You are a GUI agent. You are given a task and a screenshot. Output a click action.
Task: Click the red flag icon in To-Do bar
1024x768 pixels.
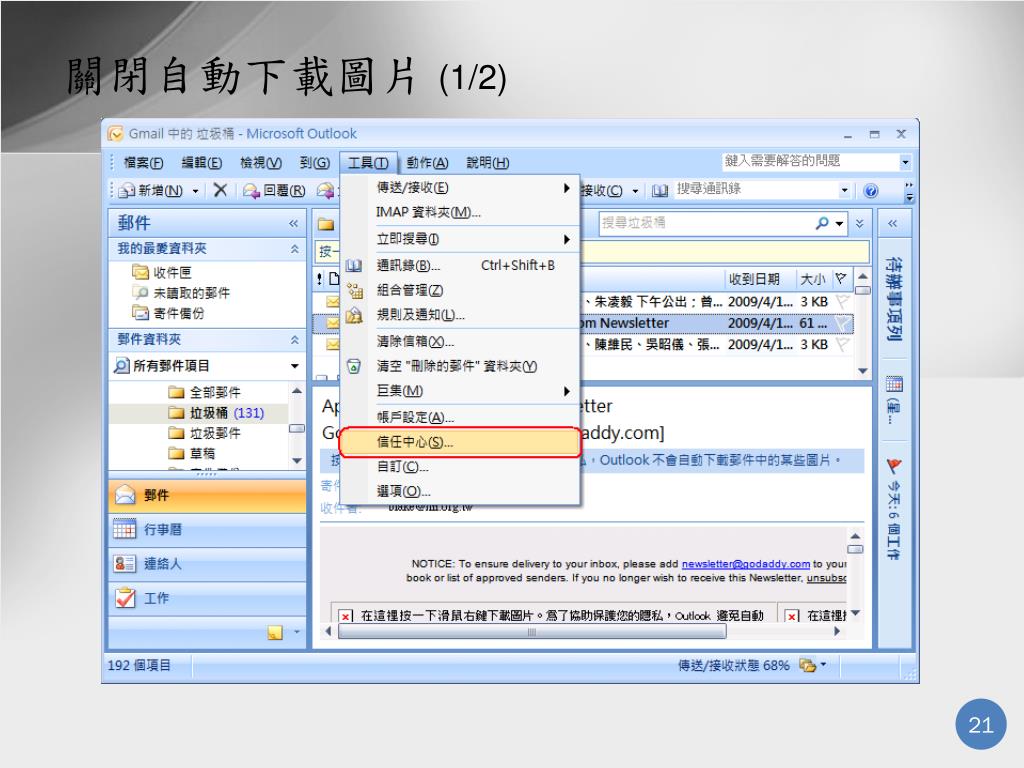tap(894, 466)
